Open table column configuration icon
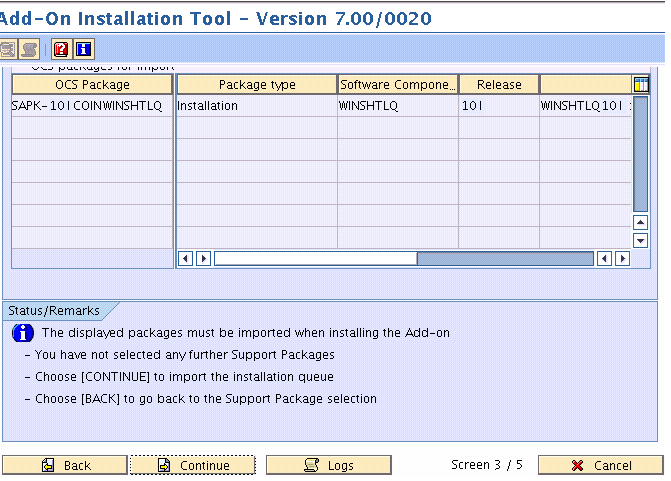The image size is (671, 481). [x=641, y=84]
